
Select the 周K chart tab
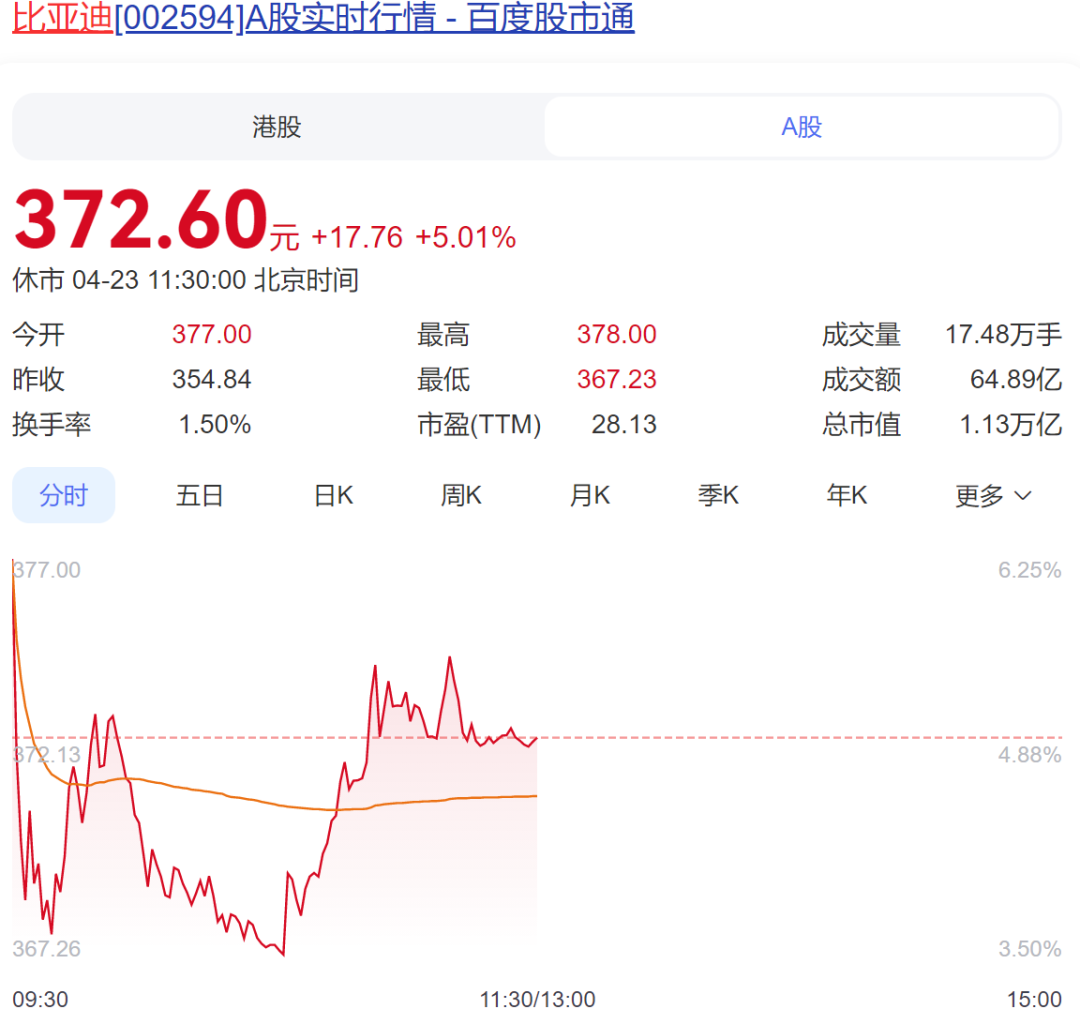click(x=461, y=495)
